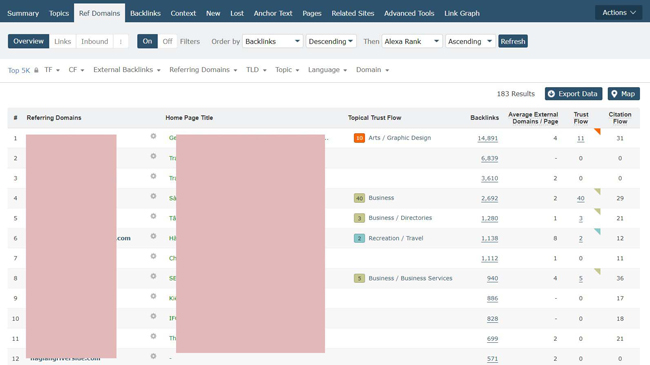Expand the Referring Domains filter
The image size is (650, 365).
click(x=203, y=70)
